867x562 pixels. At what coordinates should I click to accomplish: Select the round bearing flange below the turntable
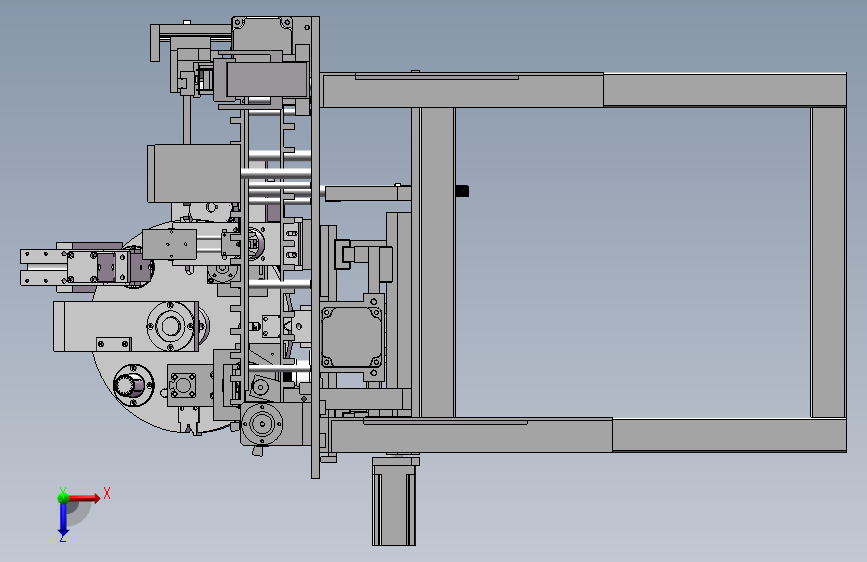tap(261, 424)
